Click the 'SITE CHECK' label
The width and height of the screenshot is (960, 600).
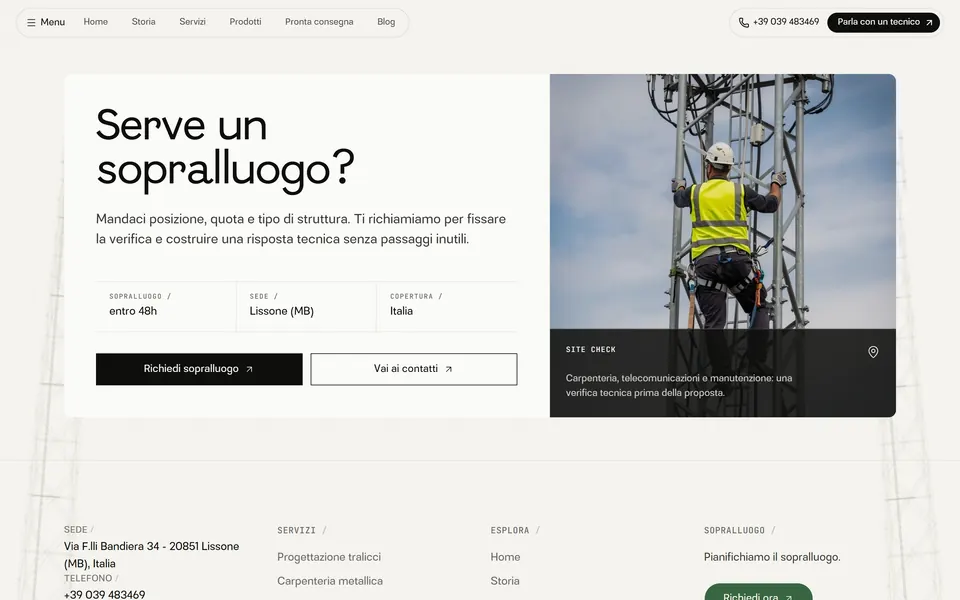(x=591, y=350)
